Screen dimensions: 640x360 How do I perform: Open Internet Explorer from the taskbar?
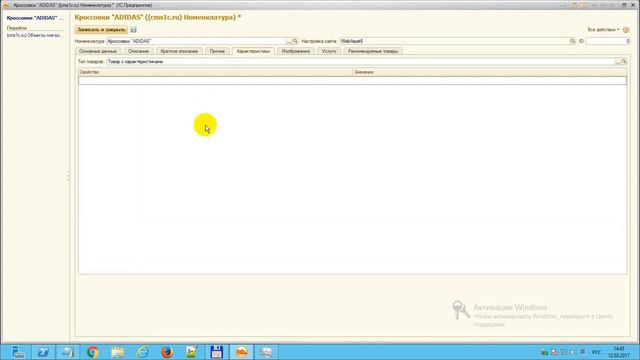142,352
